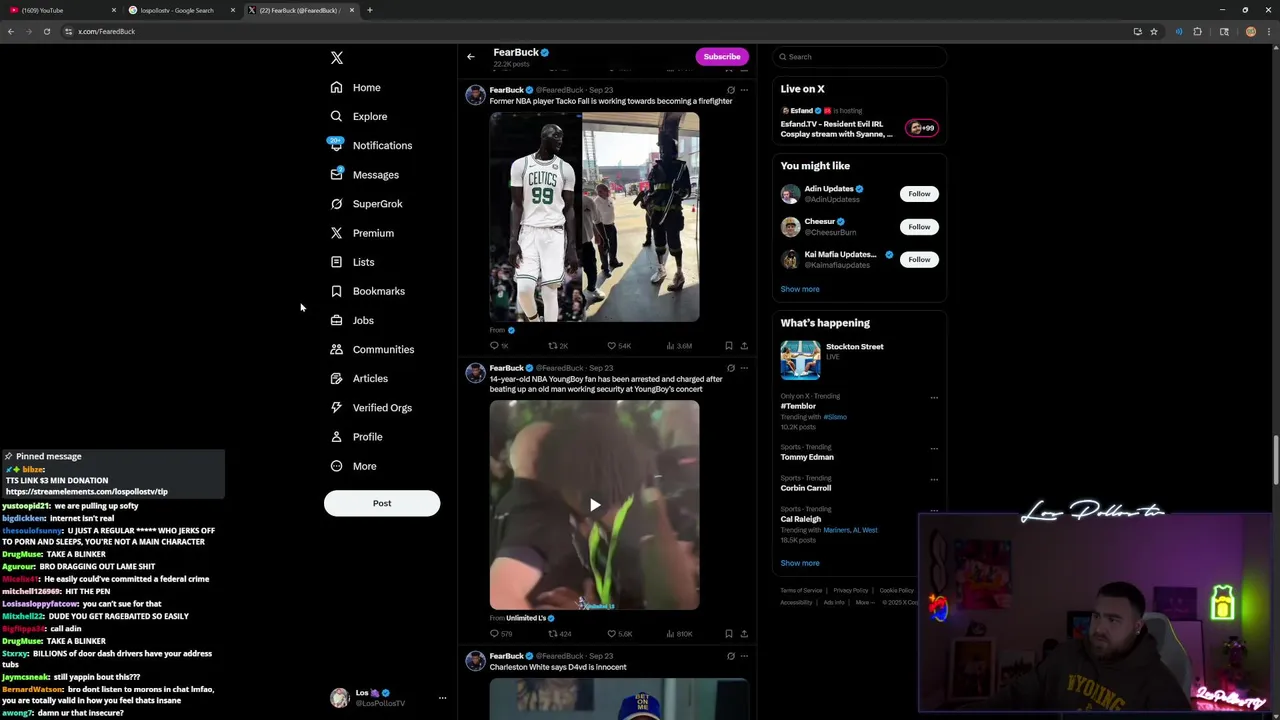
Task: Like the NBA YoungBoy fan post
Action: pyautogui.click(x=620, y=634)
